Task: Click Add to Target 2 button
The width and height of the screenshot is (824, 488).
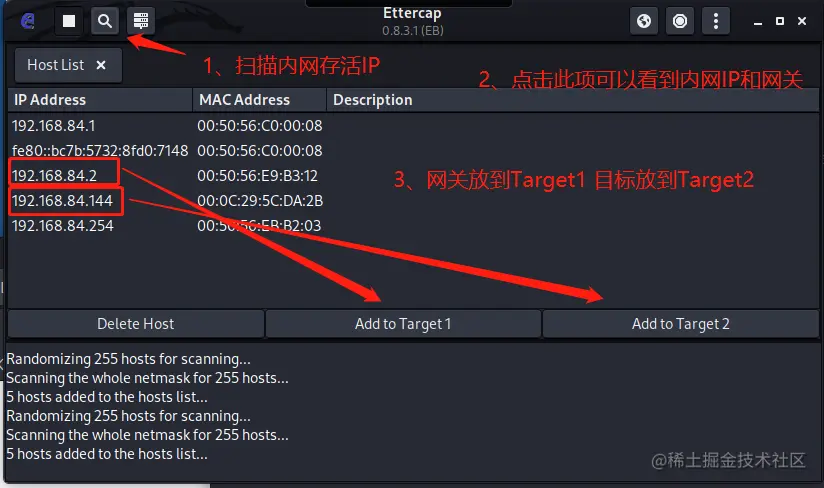Action: click(x=681, y=324)
